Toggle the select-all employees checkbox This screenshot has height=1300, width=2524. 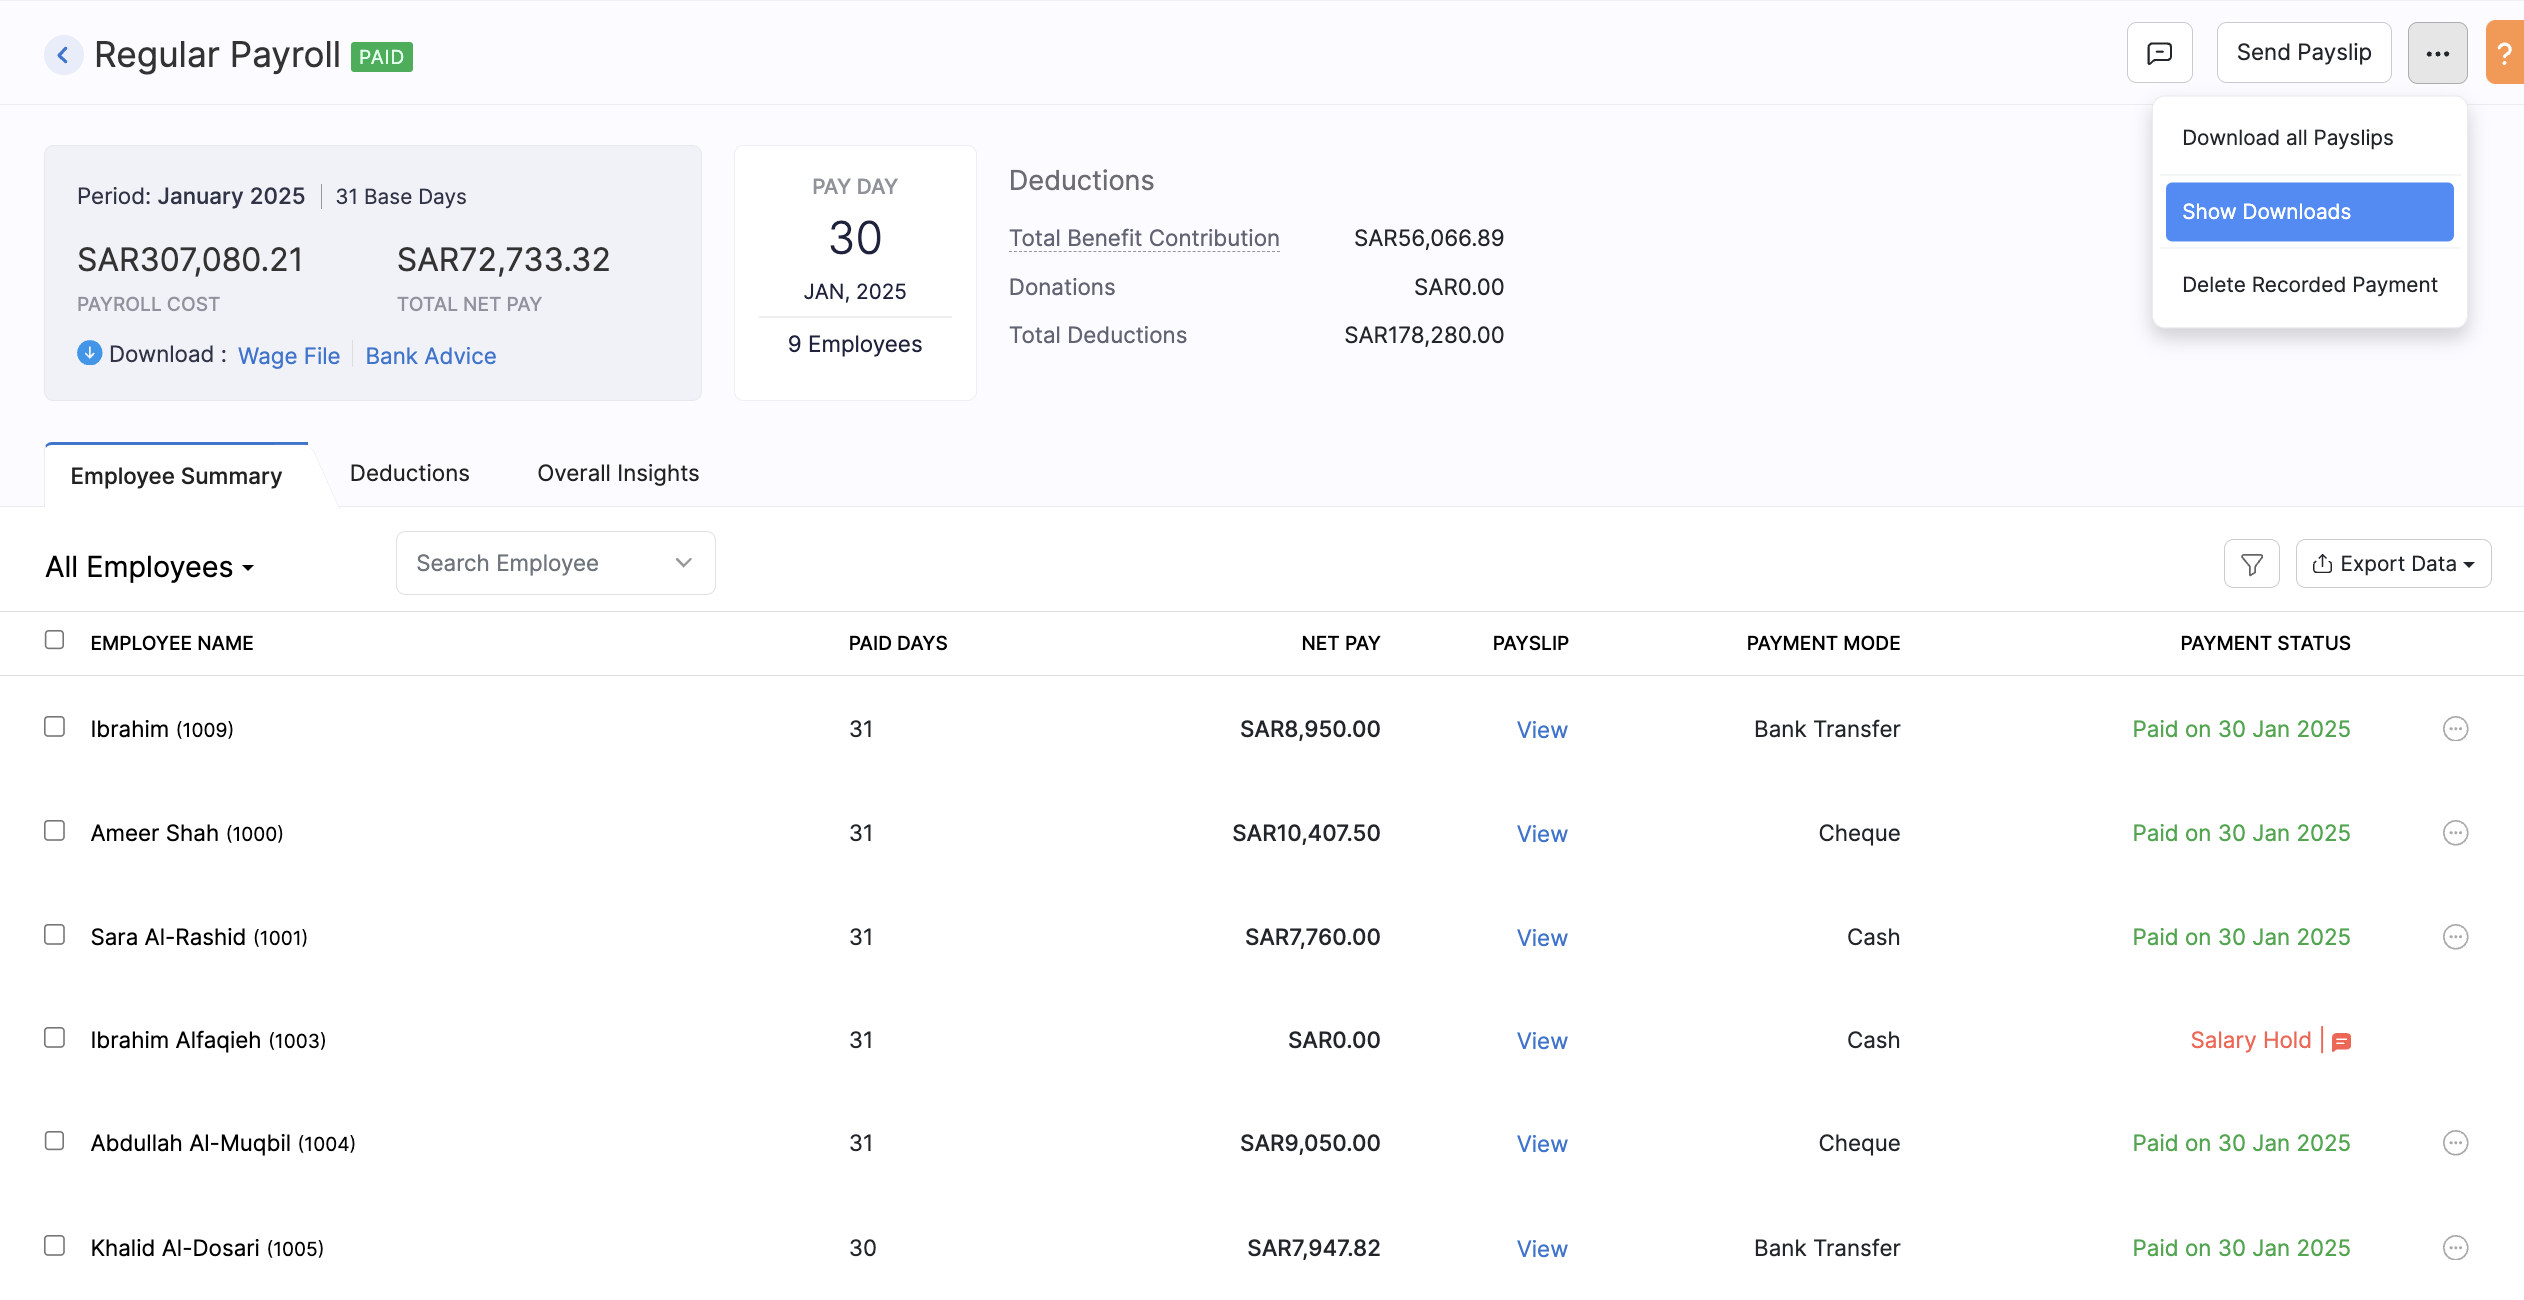tap(55, 640)
